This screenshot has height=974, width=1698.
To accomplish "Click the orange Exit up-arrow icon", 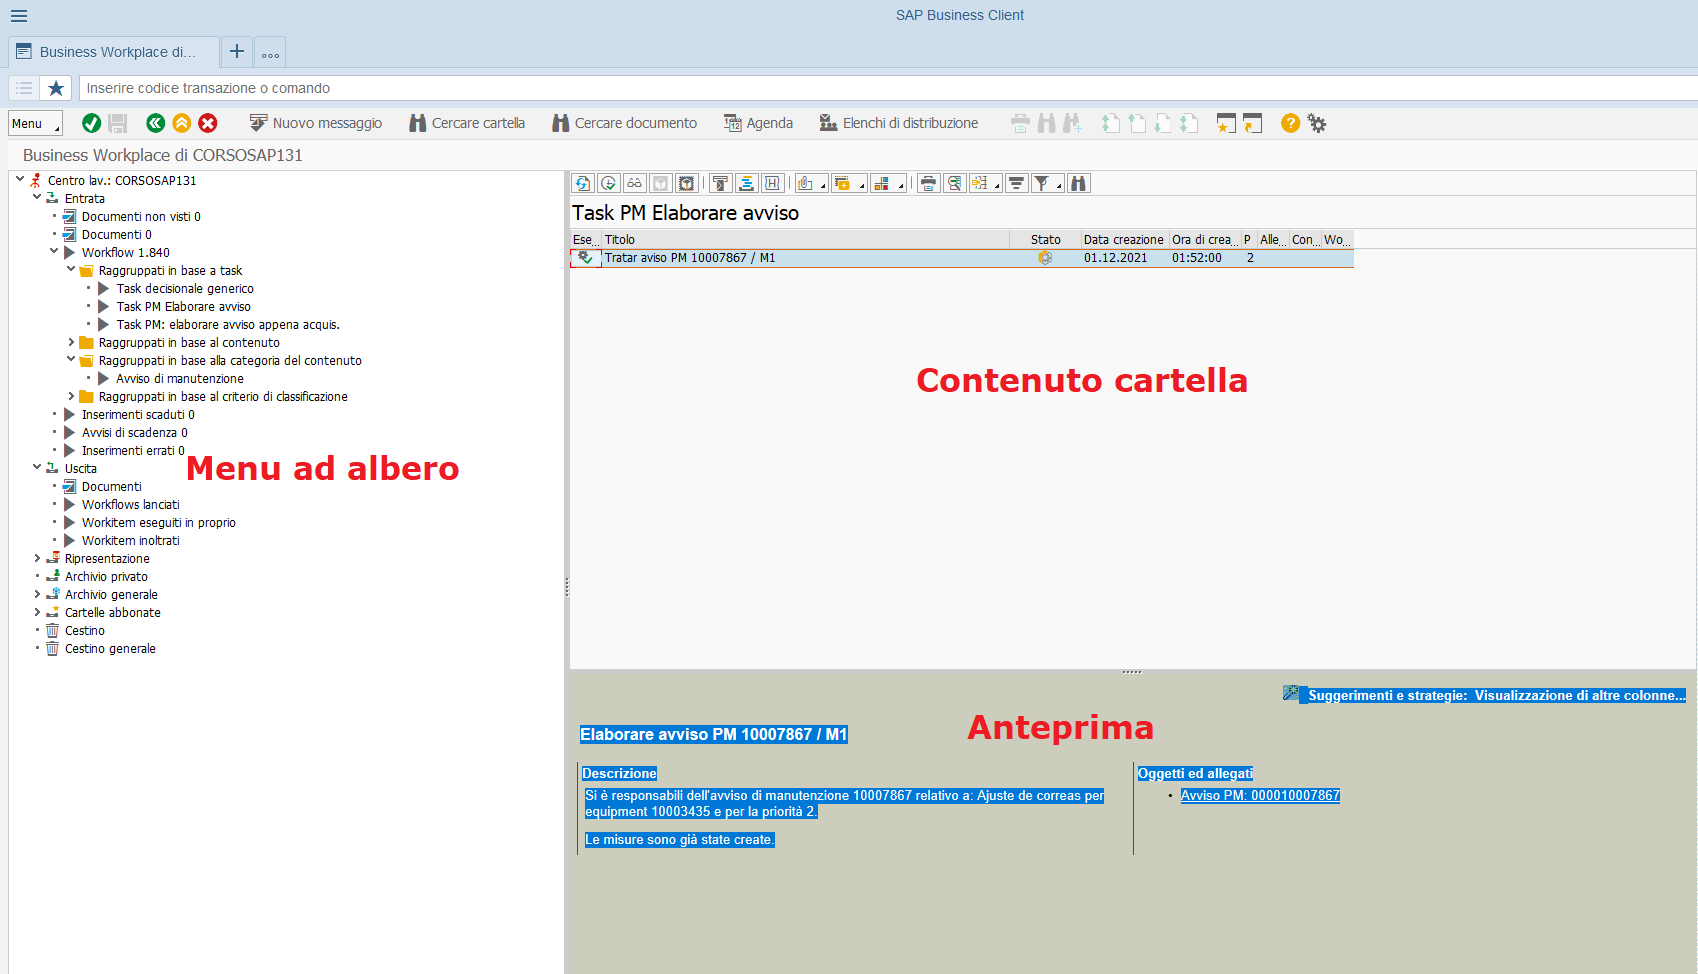I will tap(181, 123).
